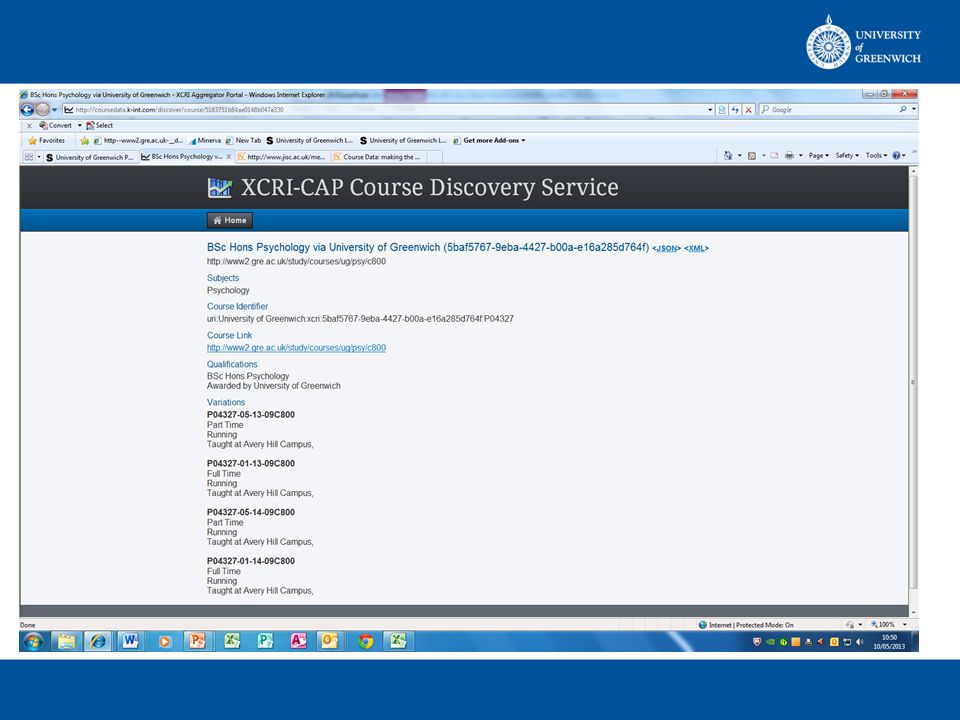This screenshot has height=720, width=960.
Task: Open File Explorer from the taskbar
Action: [66, 641]
